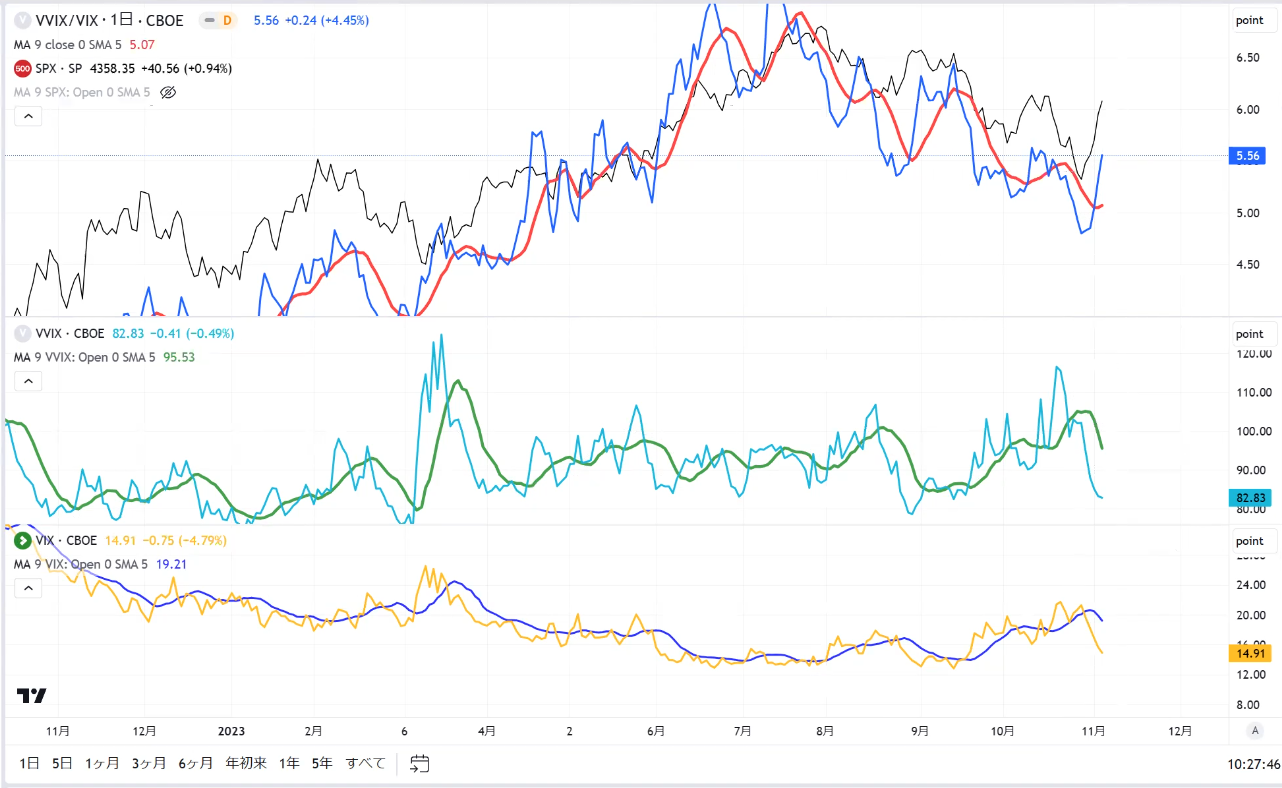Image resolution: width=1282 pixels, height=788 pixels.
Task: Click the 24.00 scale label
Action: pyautogui.click(x=1249, y=586)
